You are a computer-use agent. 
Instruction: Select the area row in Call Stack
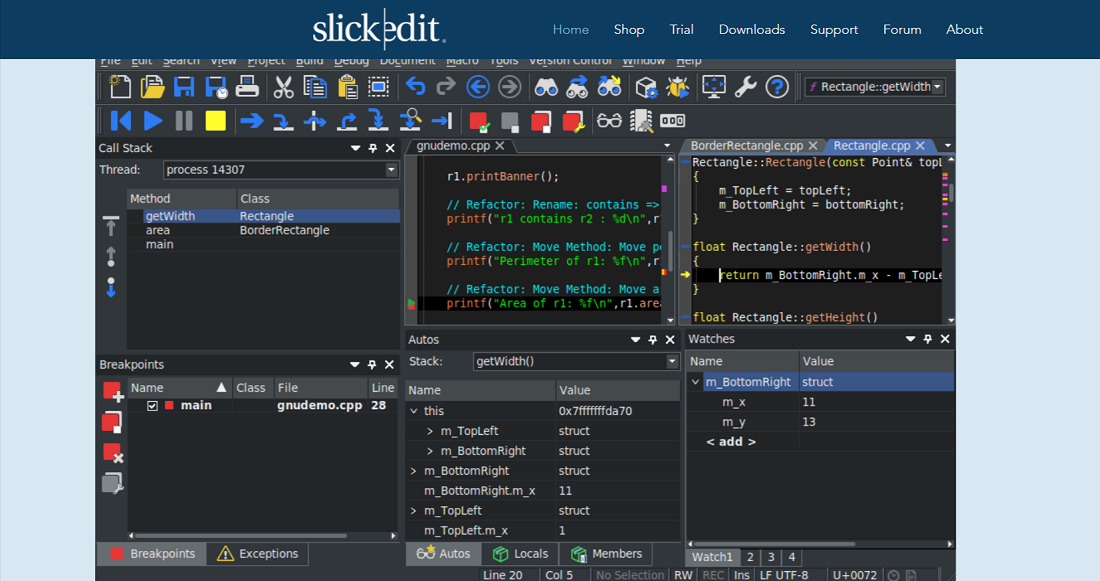[263, 230]
